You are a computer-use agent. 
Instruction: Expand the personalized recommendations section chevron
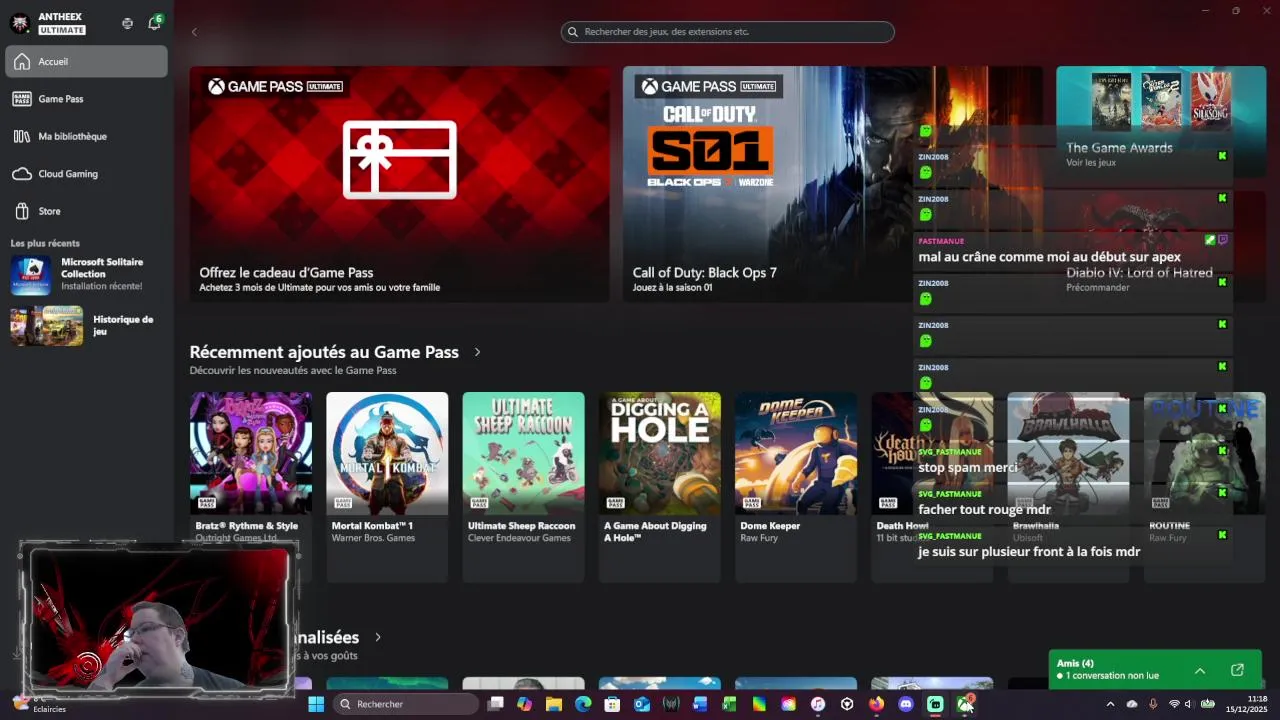click(x=377, y=637)
